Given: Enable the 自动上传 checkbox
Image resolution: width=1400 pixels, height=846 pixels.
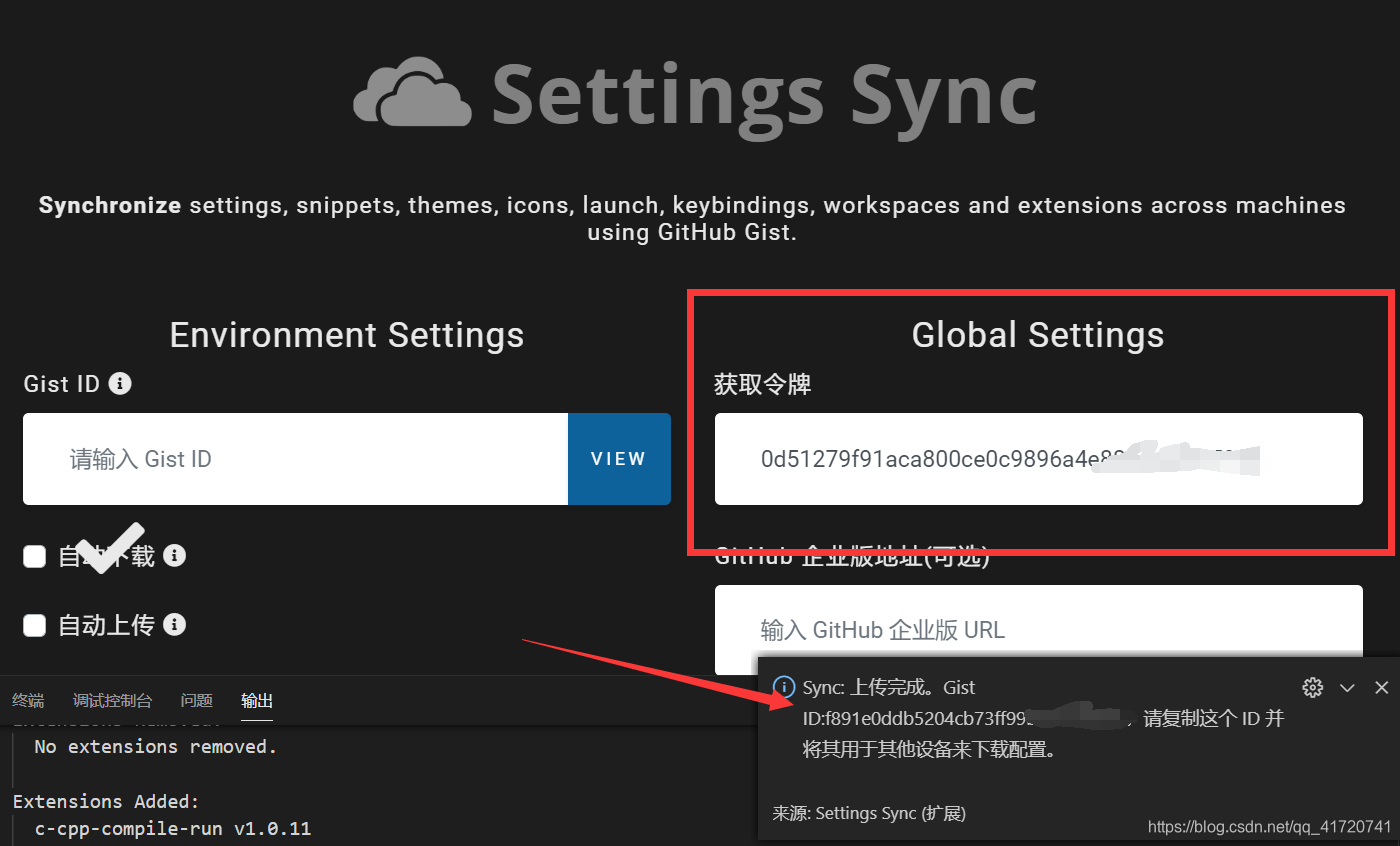Looking at the screenshot, I should click(x=35, y=626).
